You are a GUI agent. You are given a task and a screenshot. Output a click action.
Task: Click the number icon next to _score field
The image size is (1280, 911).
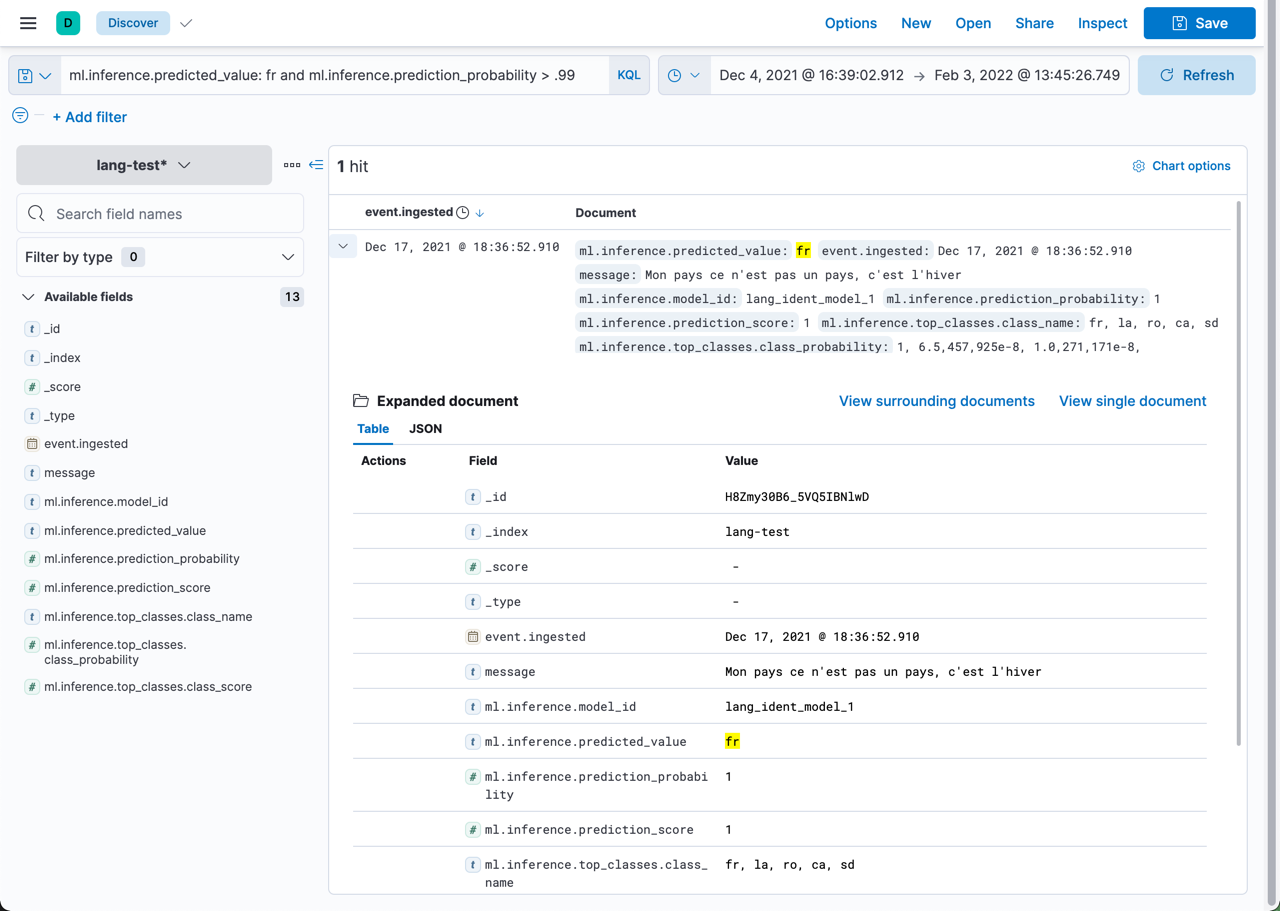(31, 386)
